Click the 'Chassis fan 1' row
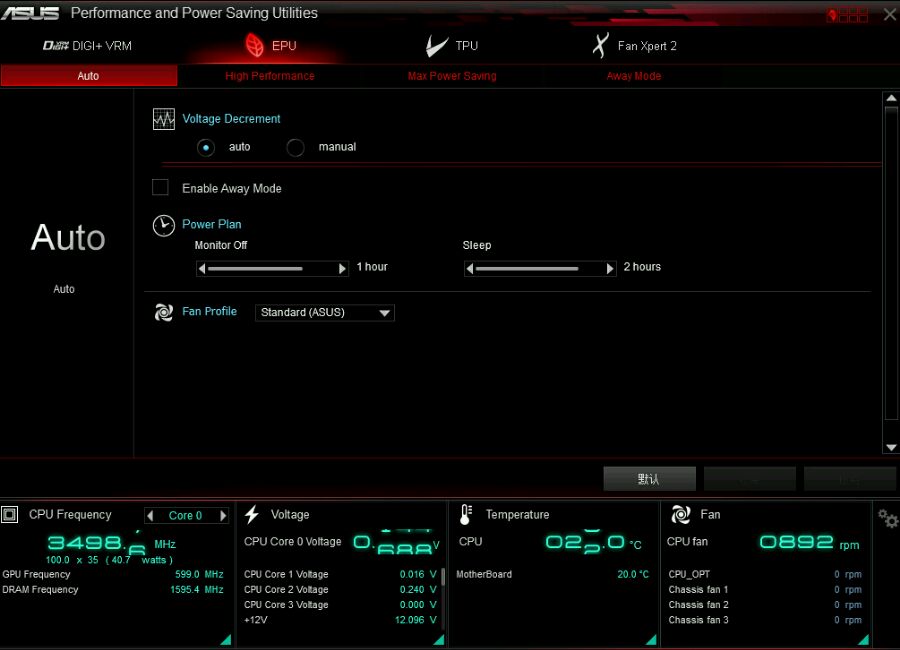The height and width of the screenshot is (650, 900). tap(765, 590)
